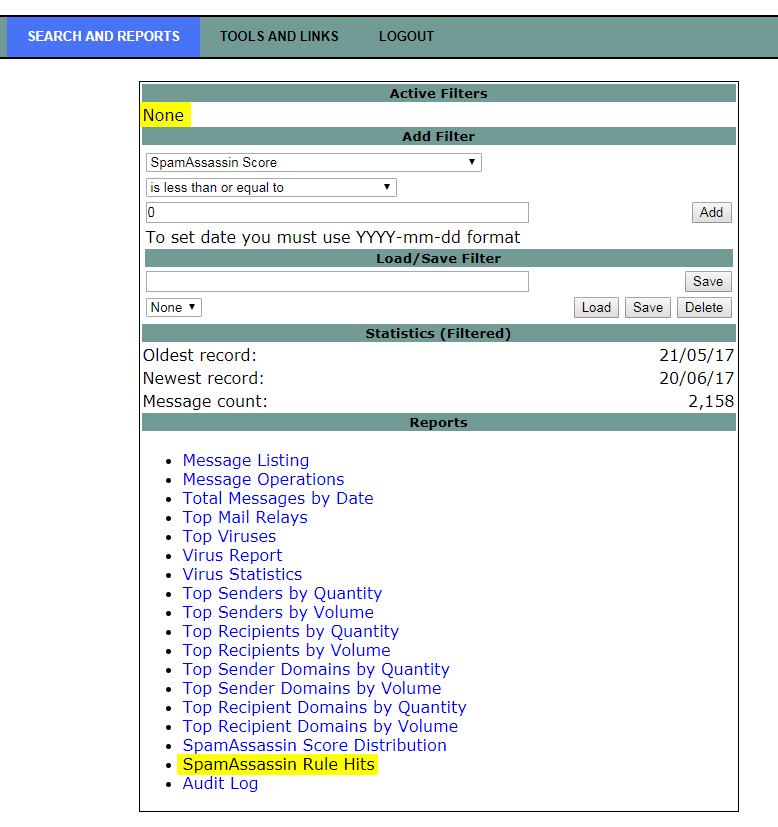Open the SpamAssassin Score filter field dropdown
The height and width of the screenshot is (827, 778).
click(313, 162)
